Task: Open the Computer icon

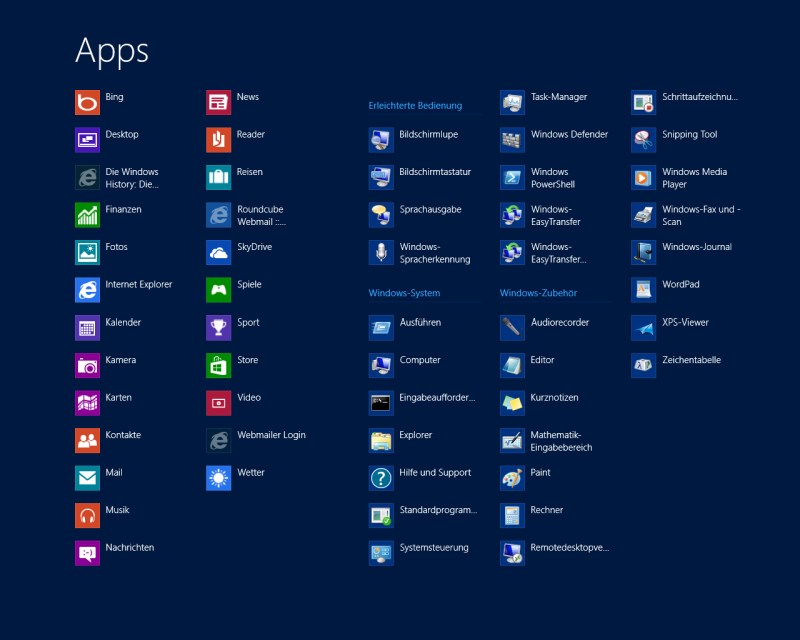Action: (381, 365)
